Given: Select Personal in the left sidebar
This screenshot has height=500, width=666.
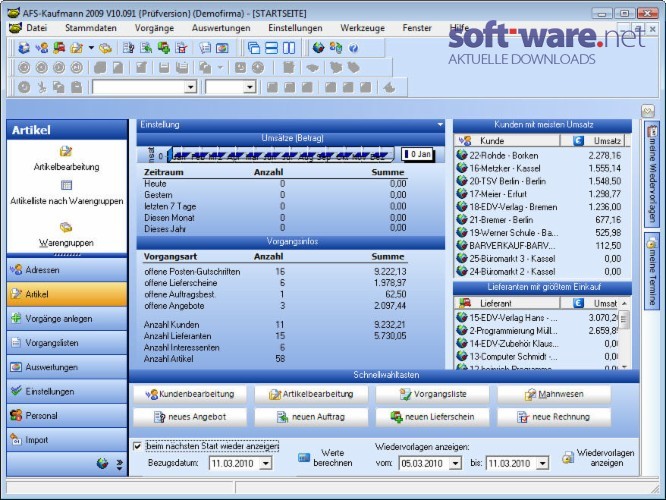Looking at the screenshot, I should coord(67,415).
